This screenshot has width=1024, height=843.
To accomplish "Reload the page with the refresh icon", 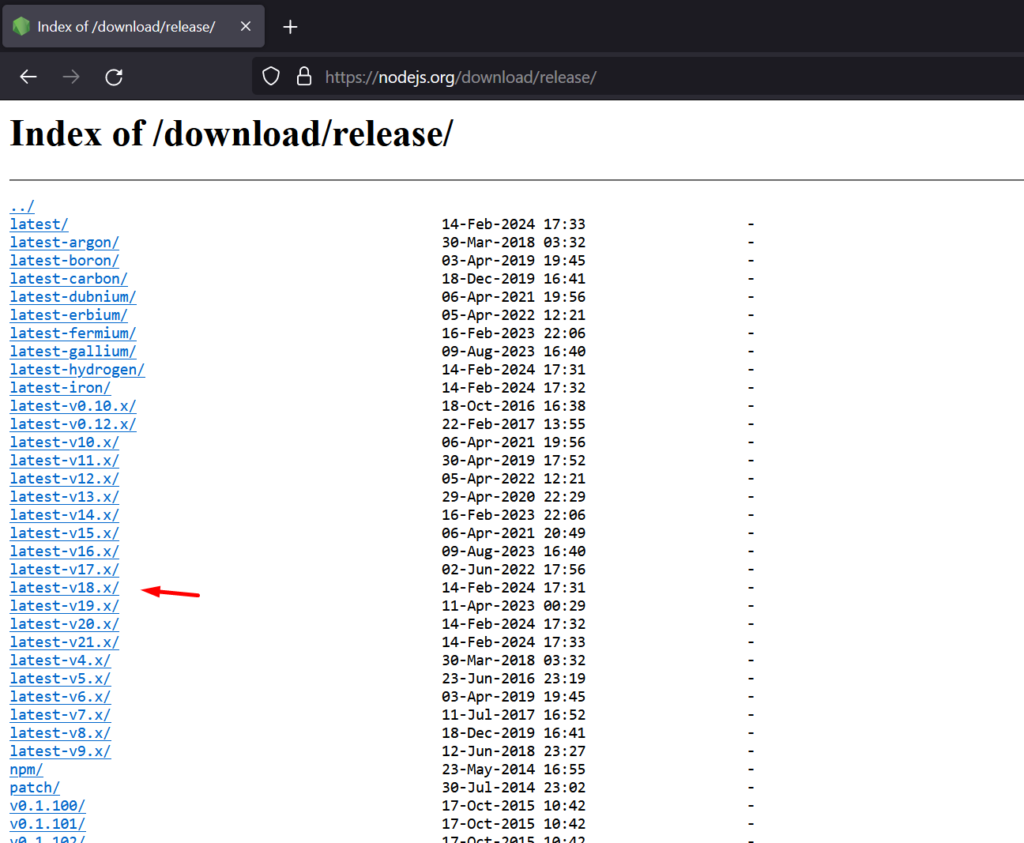I will 114,77.
